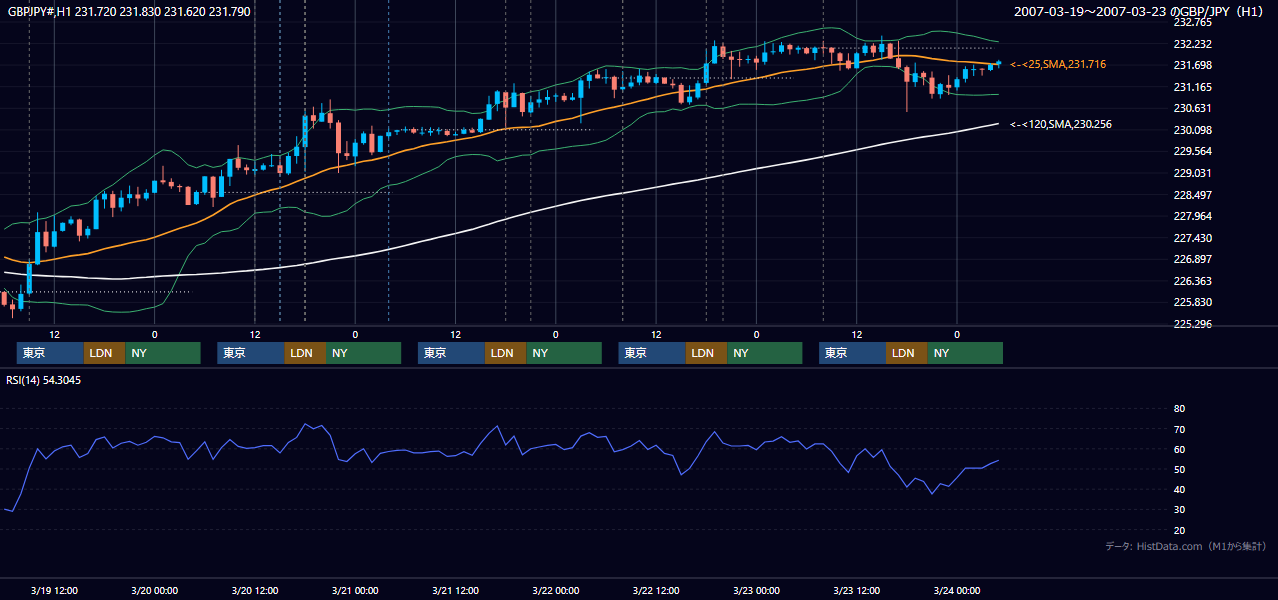Select the NY session box for 3/20
Screen dimensions: 1278x600
tap(363, 353)
